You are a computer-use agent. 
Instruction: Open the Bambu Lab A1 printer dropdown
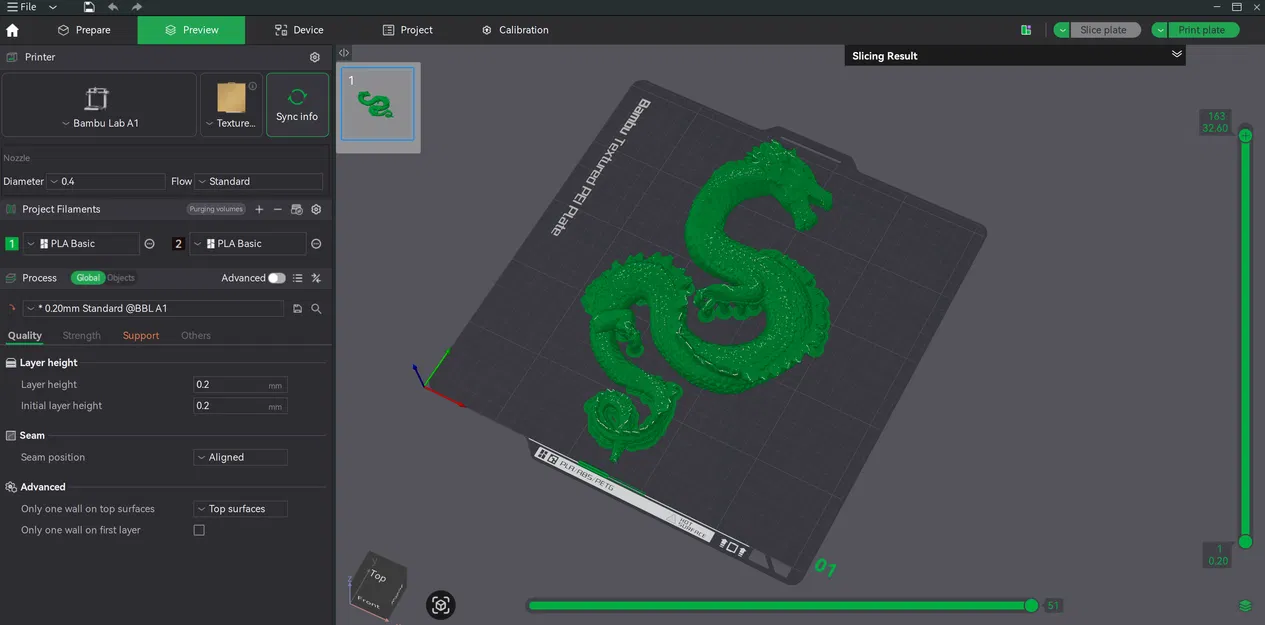[99, 104]
